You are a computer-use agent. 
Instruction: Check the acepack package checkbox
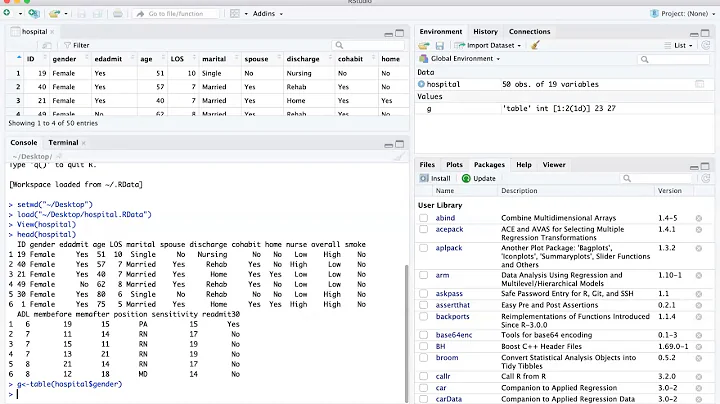click(423, 230)
